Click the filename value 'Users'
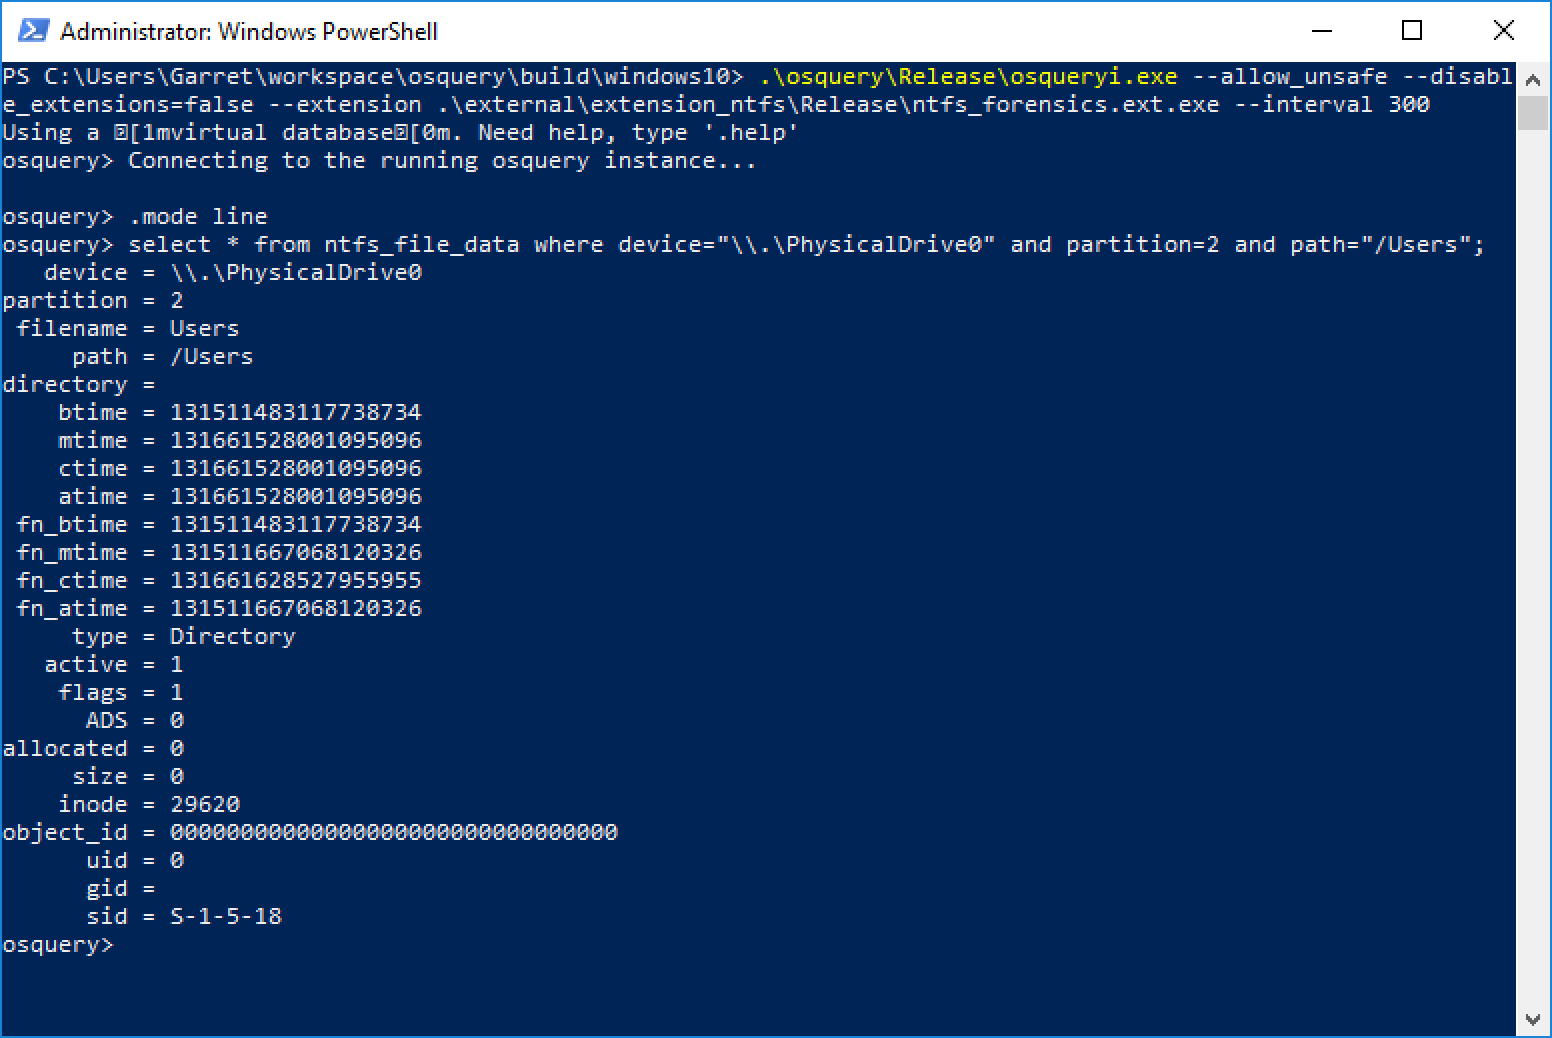1552x1038 pixels. (204, 329)
